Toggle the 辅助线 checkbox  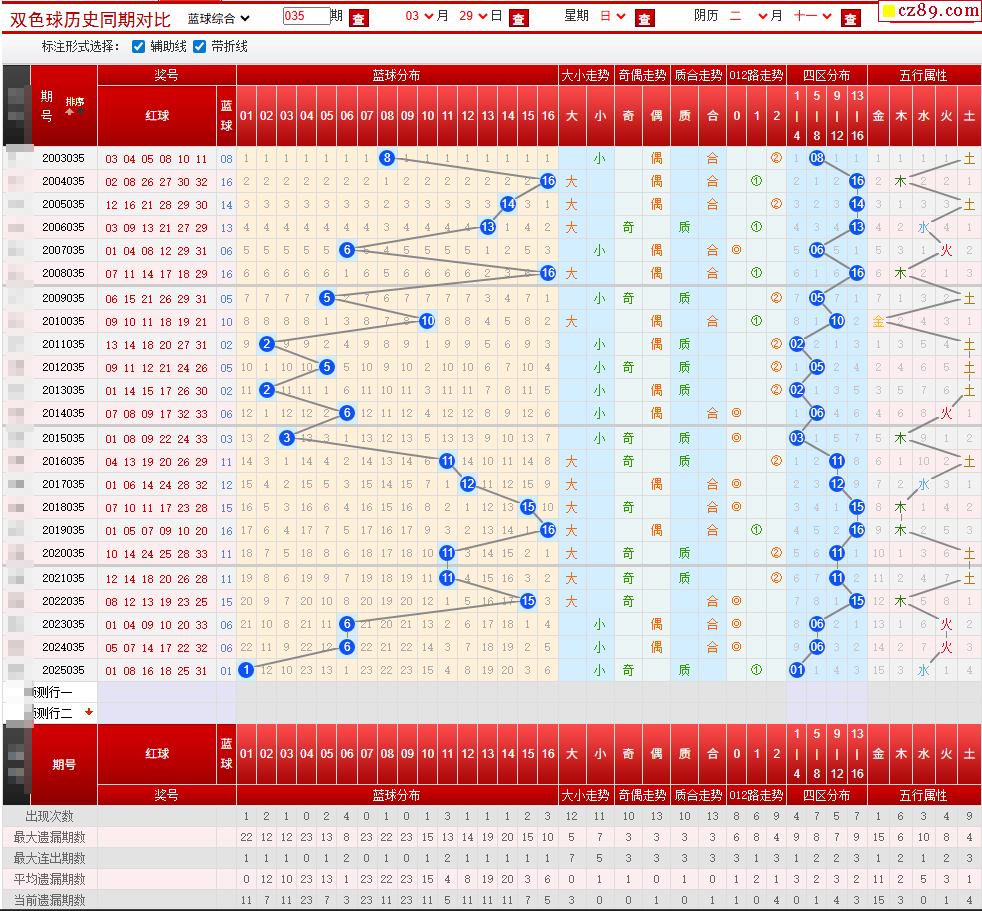coord(139,47)
